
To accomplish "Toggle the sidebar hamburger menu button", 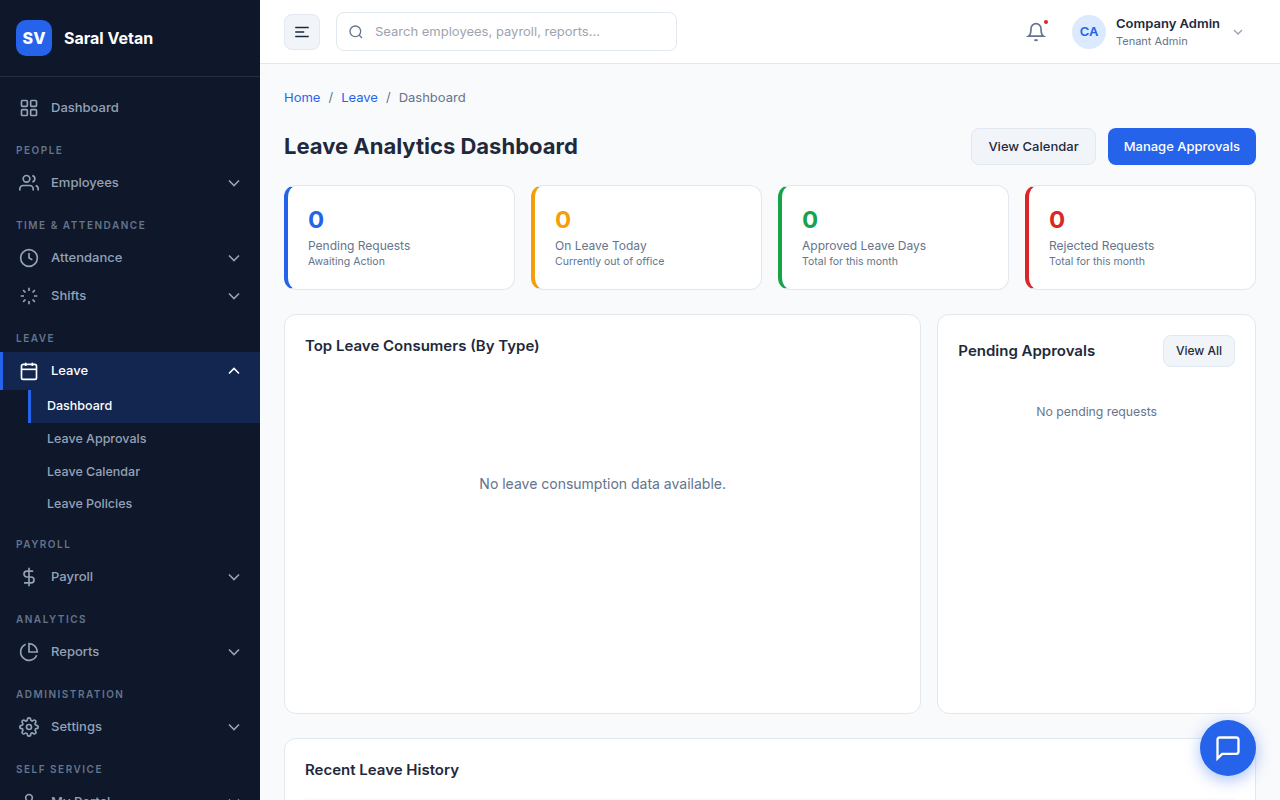I will (x=302, y=32).
